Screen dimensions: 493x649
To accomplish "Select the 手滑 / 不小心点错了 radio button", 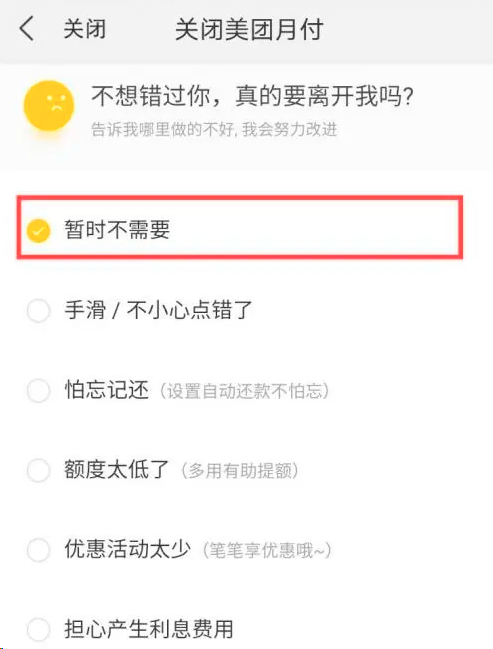I will coord(38,310).
